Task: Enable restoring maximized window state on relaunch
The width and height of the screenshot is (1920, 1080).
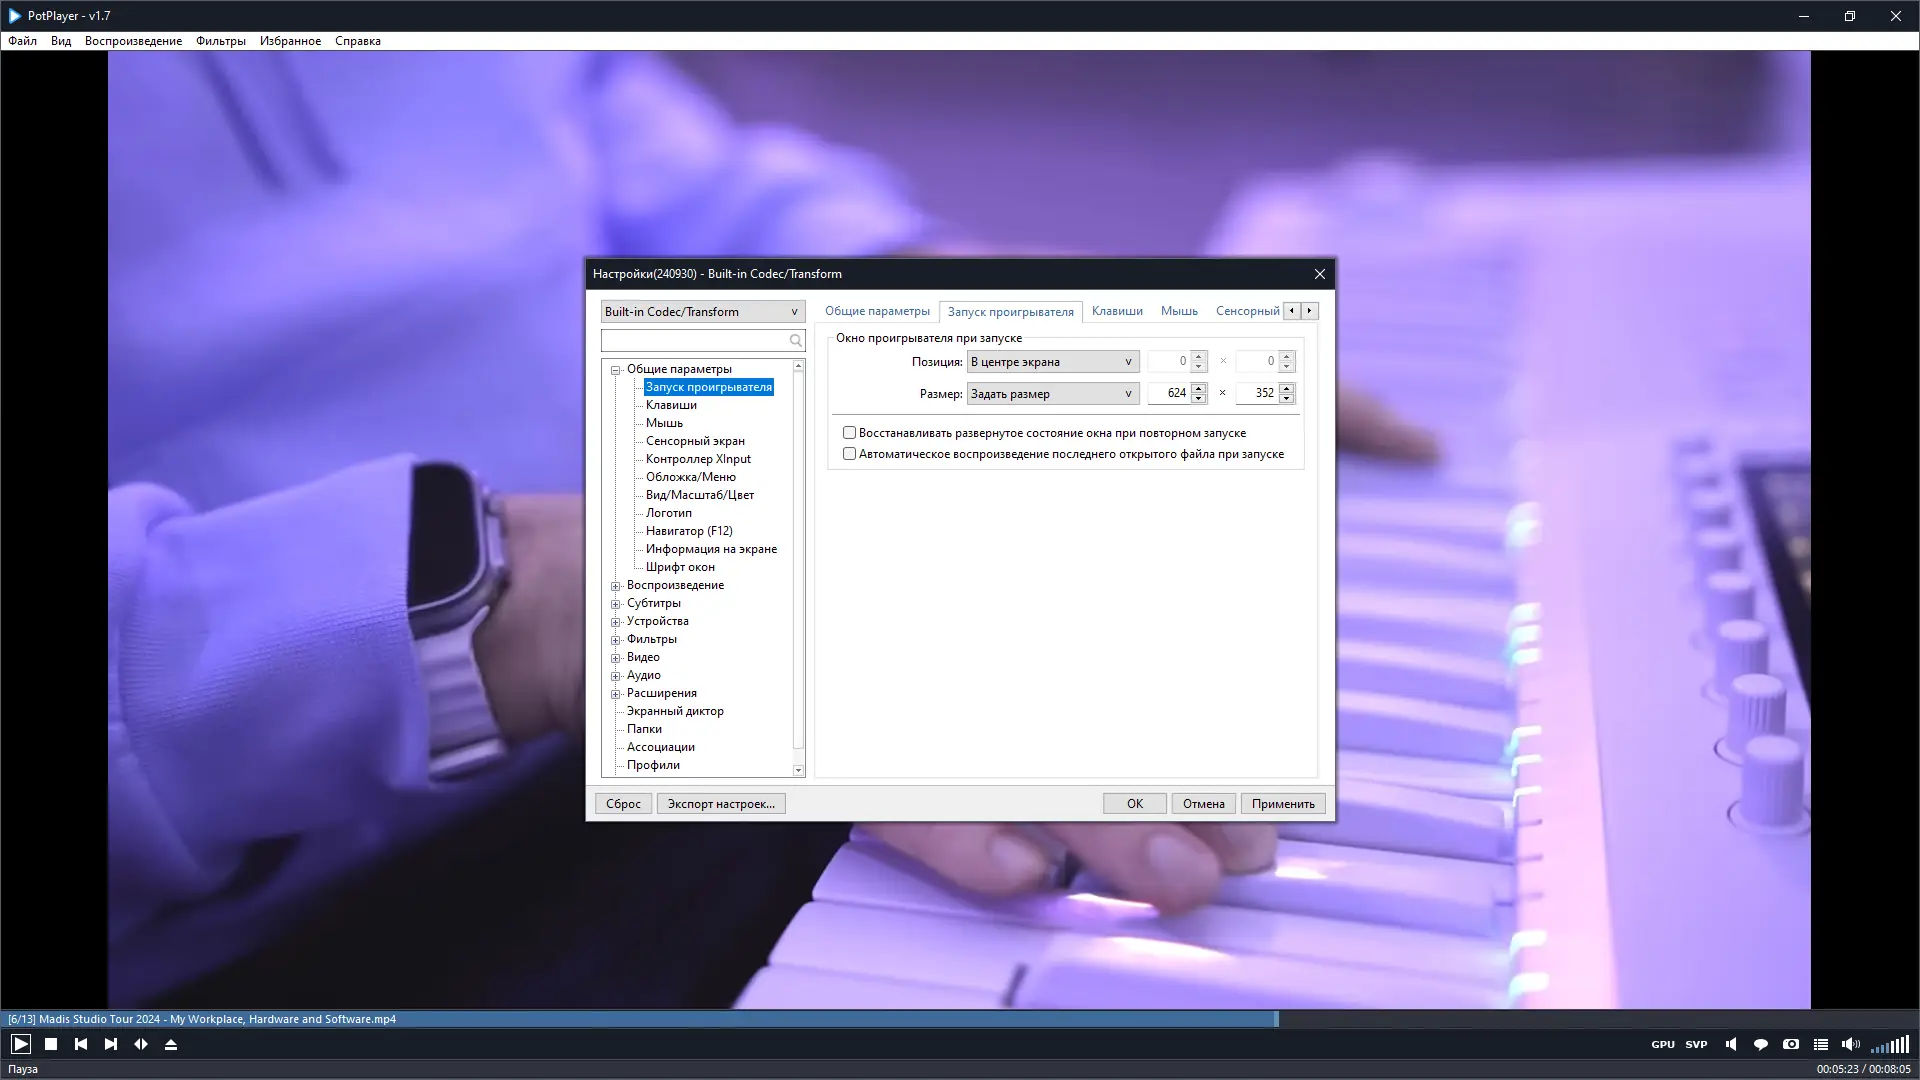Action: [849, 433]
